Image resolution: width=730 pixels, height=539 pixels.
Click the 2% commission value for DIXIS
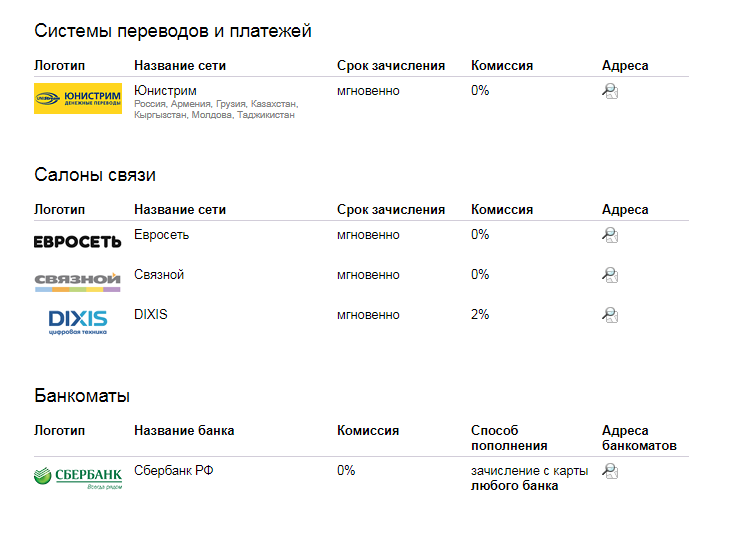tap(480, 315)
